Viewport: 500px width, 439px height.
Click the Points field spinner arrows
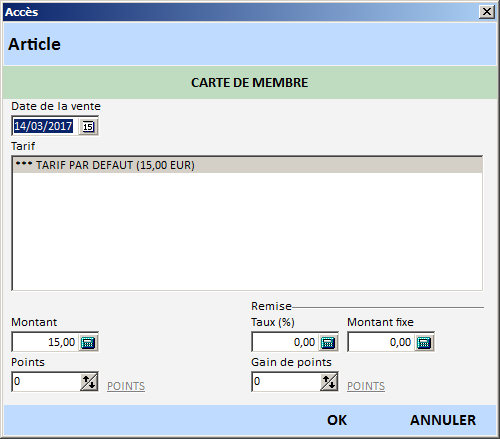pyautogui.click(x=89, y=382)
